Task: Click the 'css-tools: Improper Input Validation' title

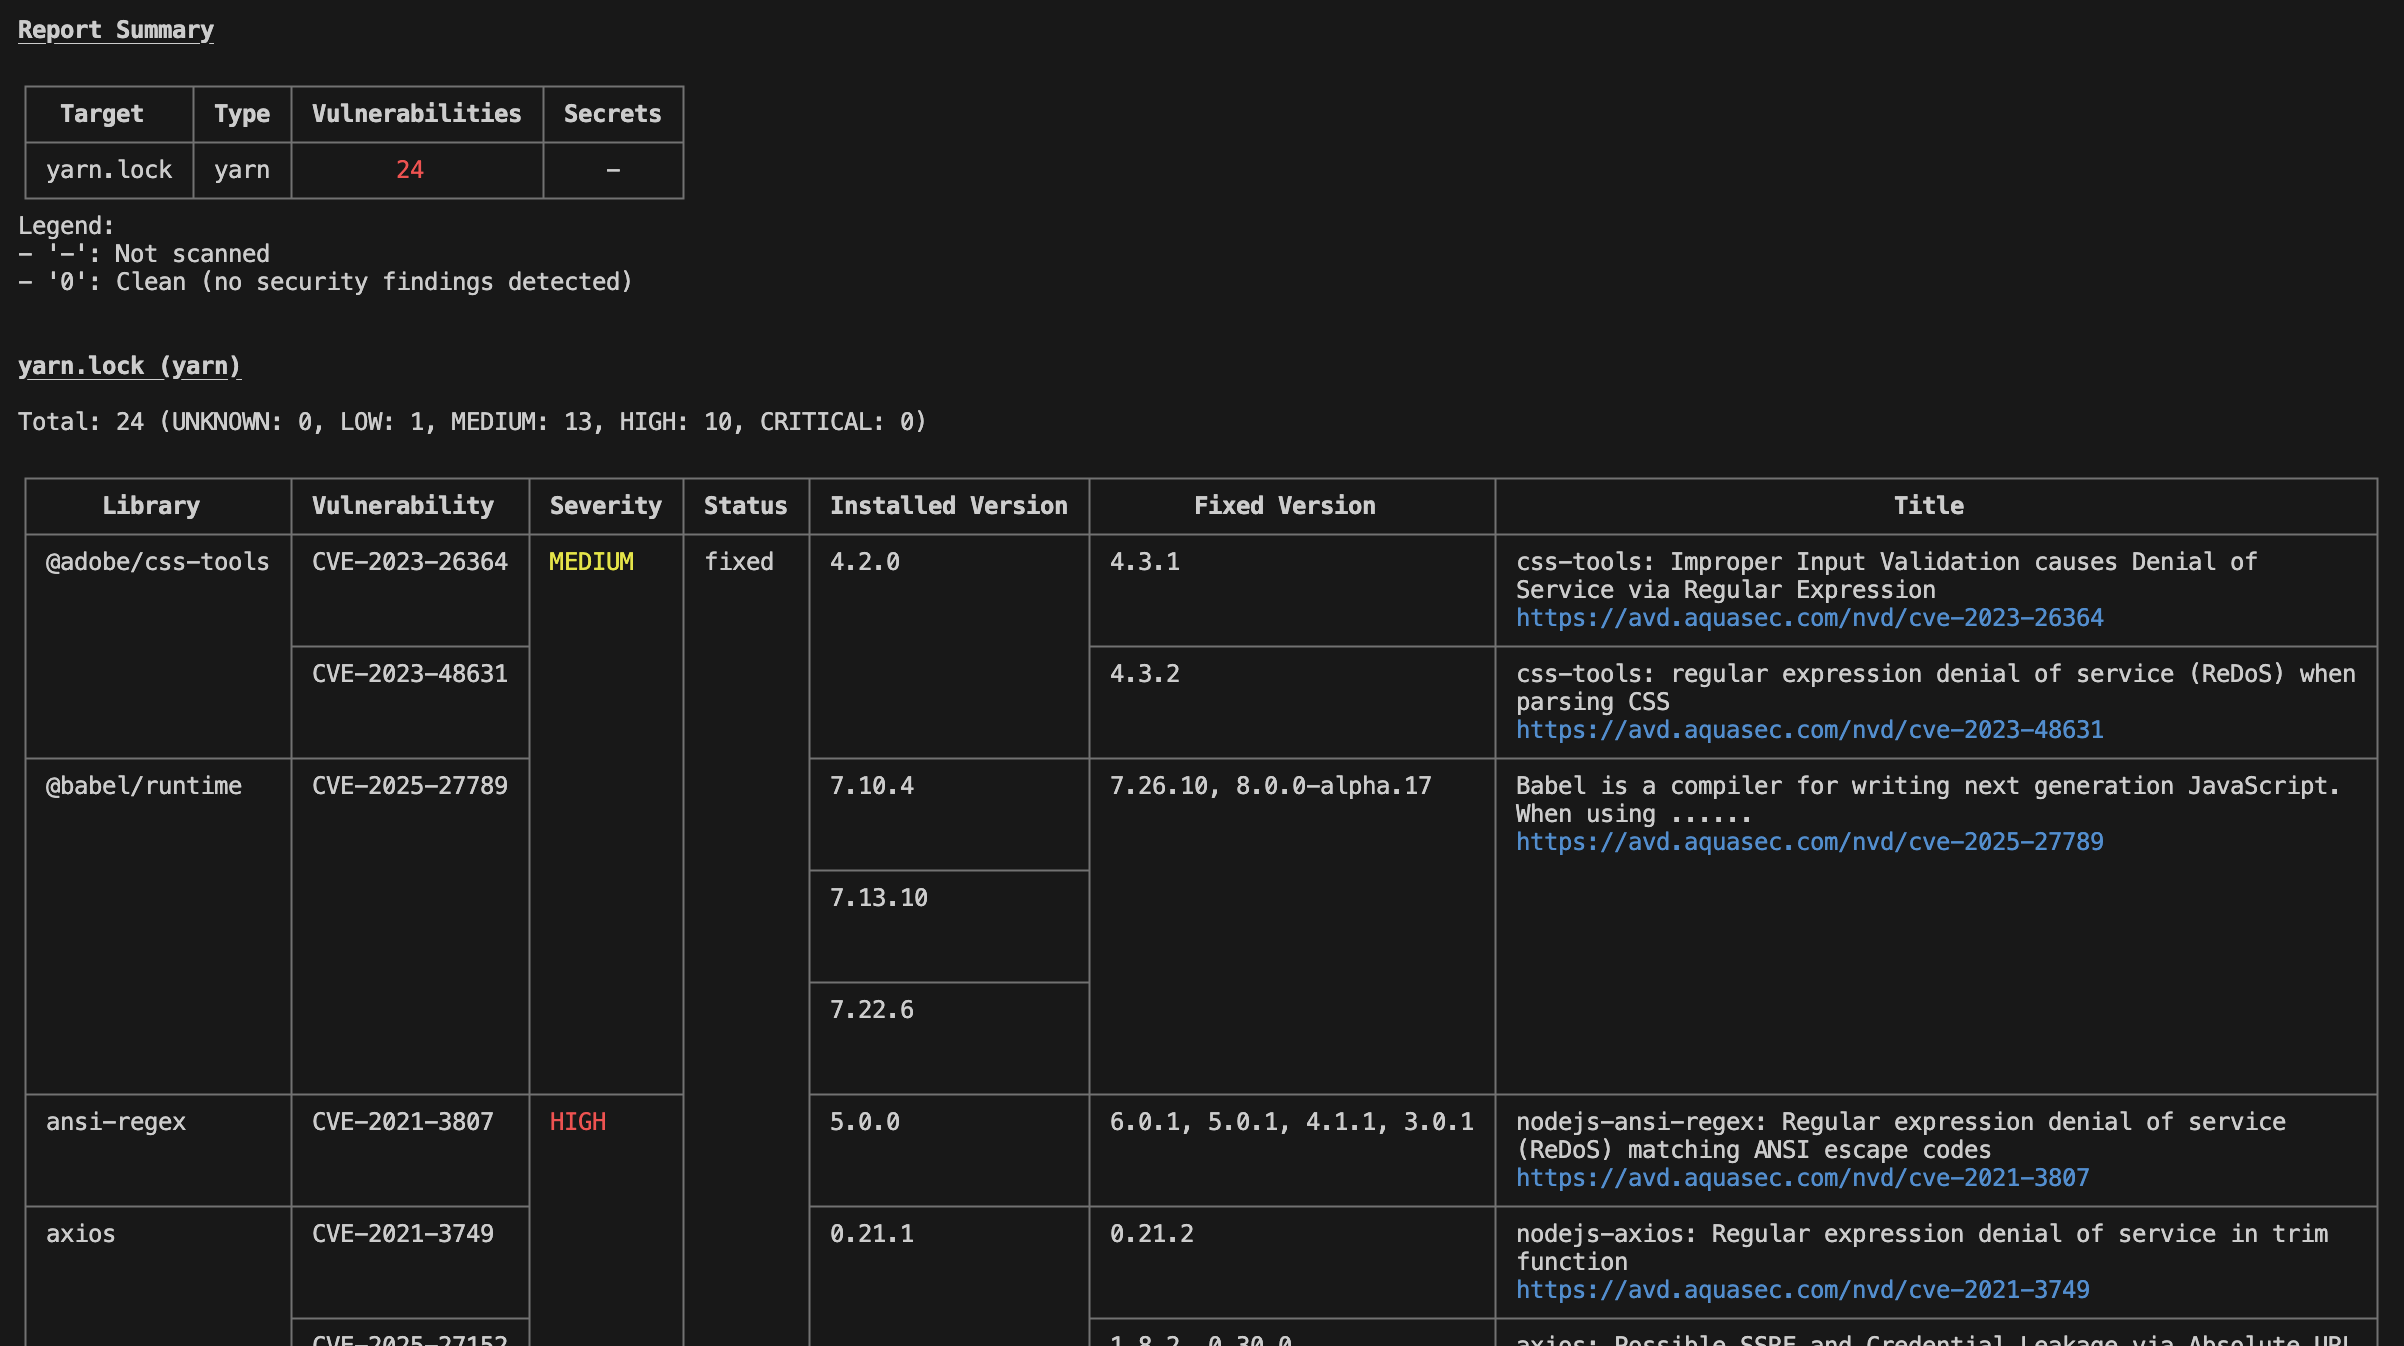Action: point(1887,576)
